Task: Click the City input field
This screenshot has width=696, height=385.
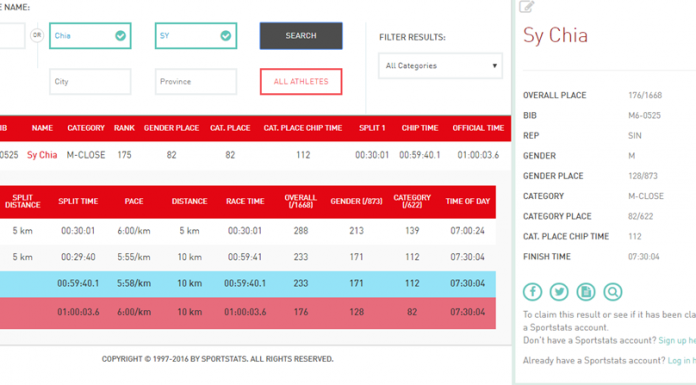Action: click(x=90, y=82)
